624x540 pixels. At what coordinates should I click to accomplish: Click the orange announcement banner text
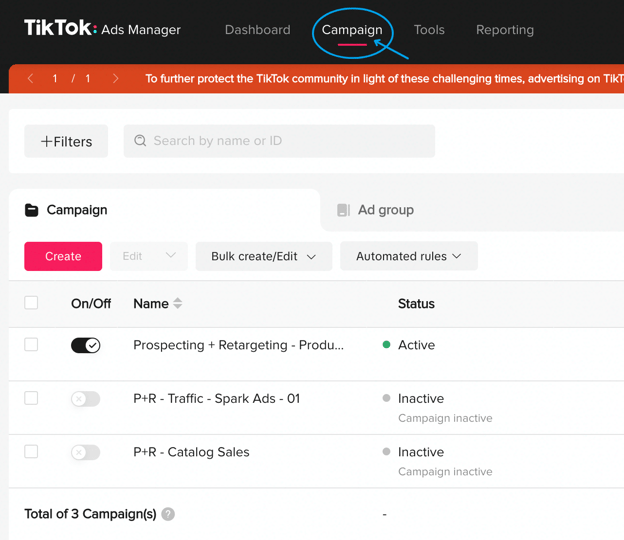[x=384, y=78]
